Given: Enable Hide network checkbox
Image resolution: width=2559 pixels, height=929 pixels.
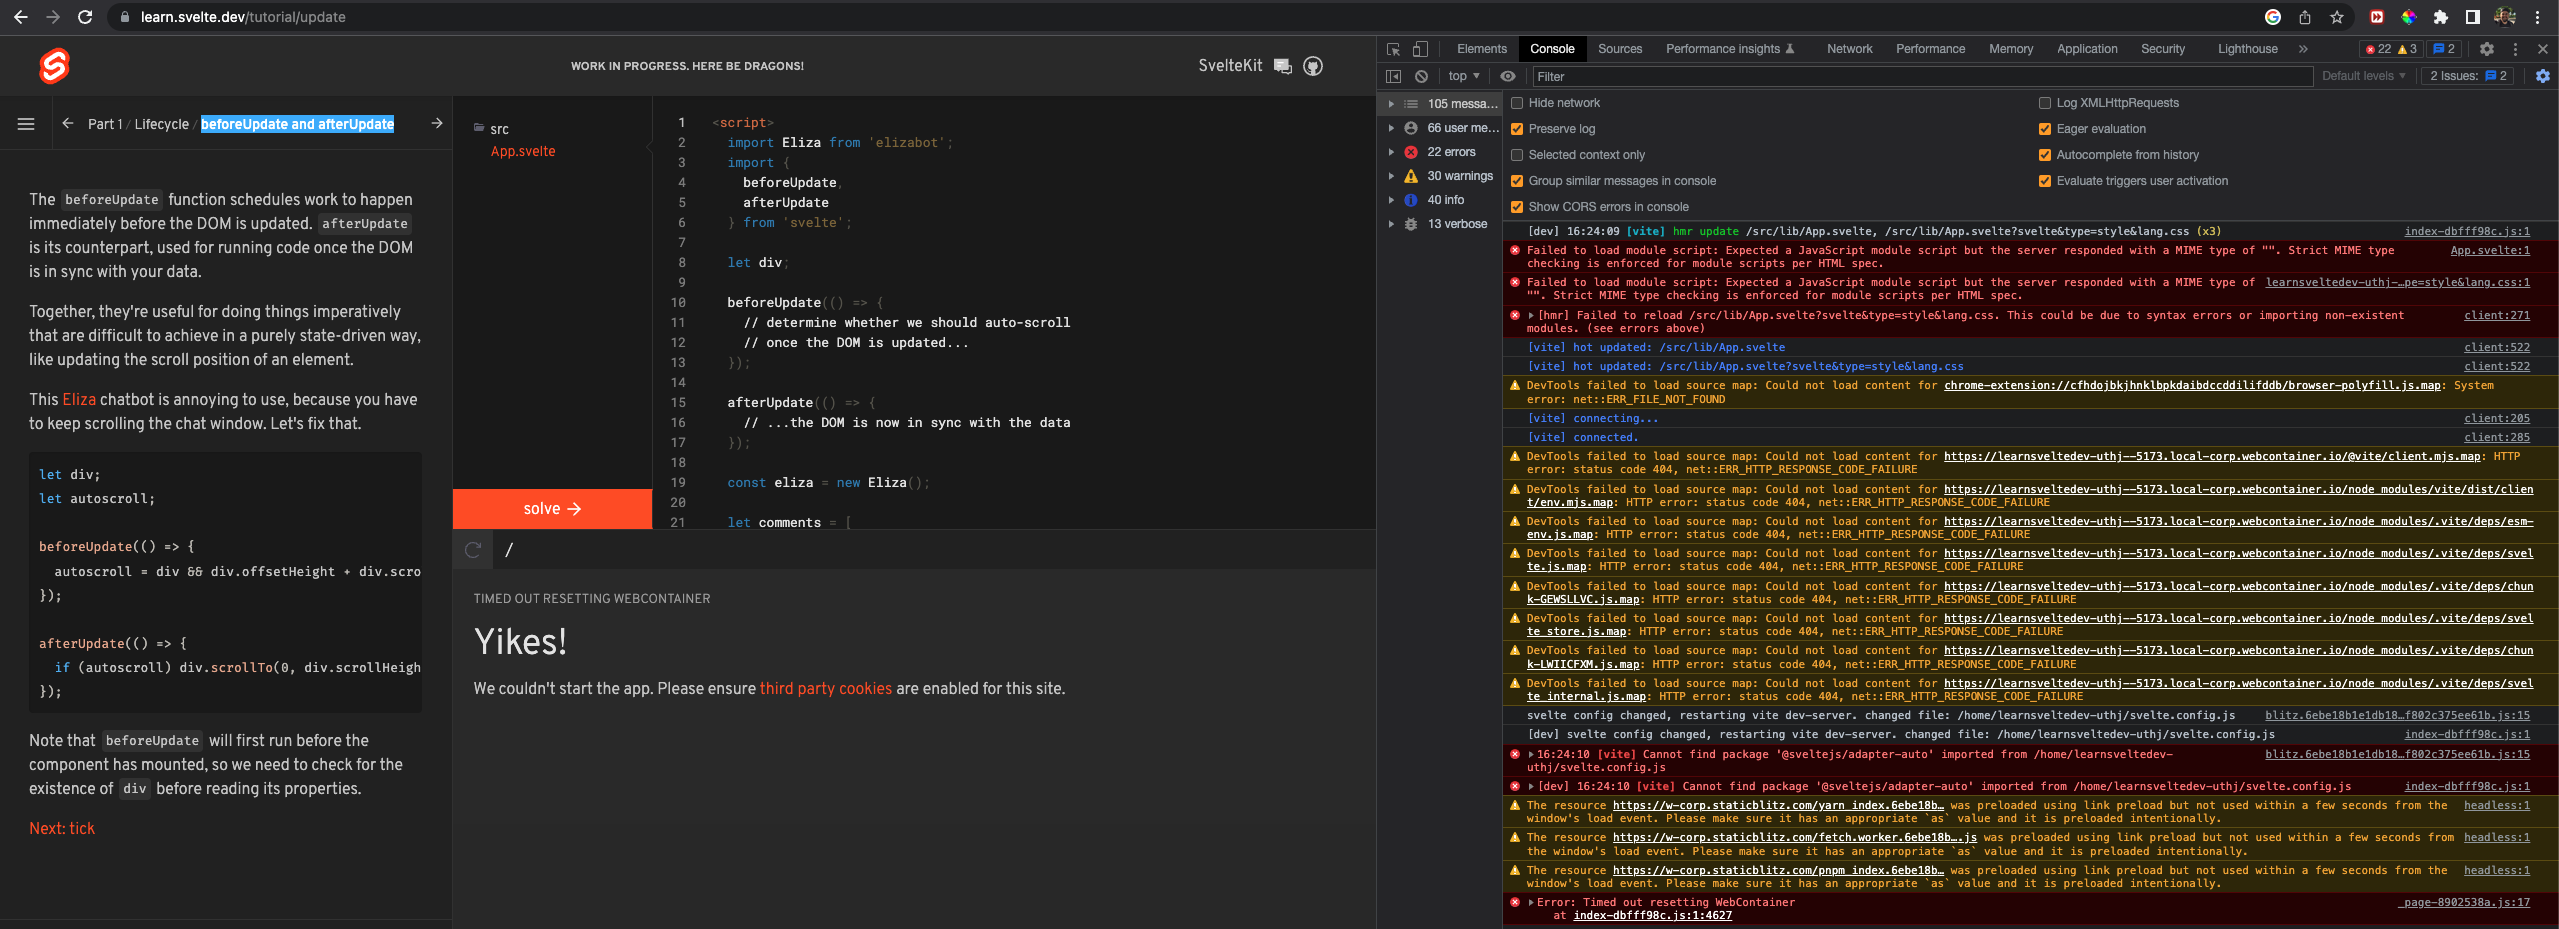Looking at the screenshot, I should point(1517,103).
